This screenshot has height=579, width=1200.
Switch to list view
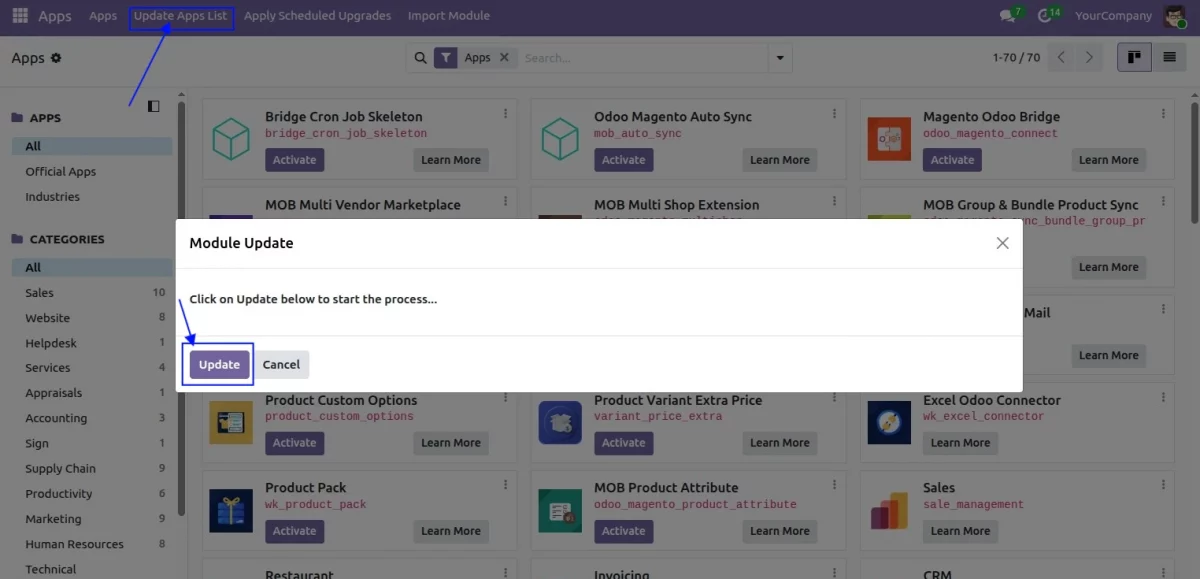pos(1168,58)
